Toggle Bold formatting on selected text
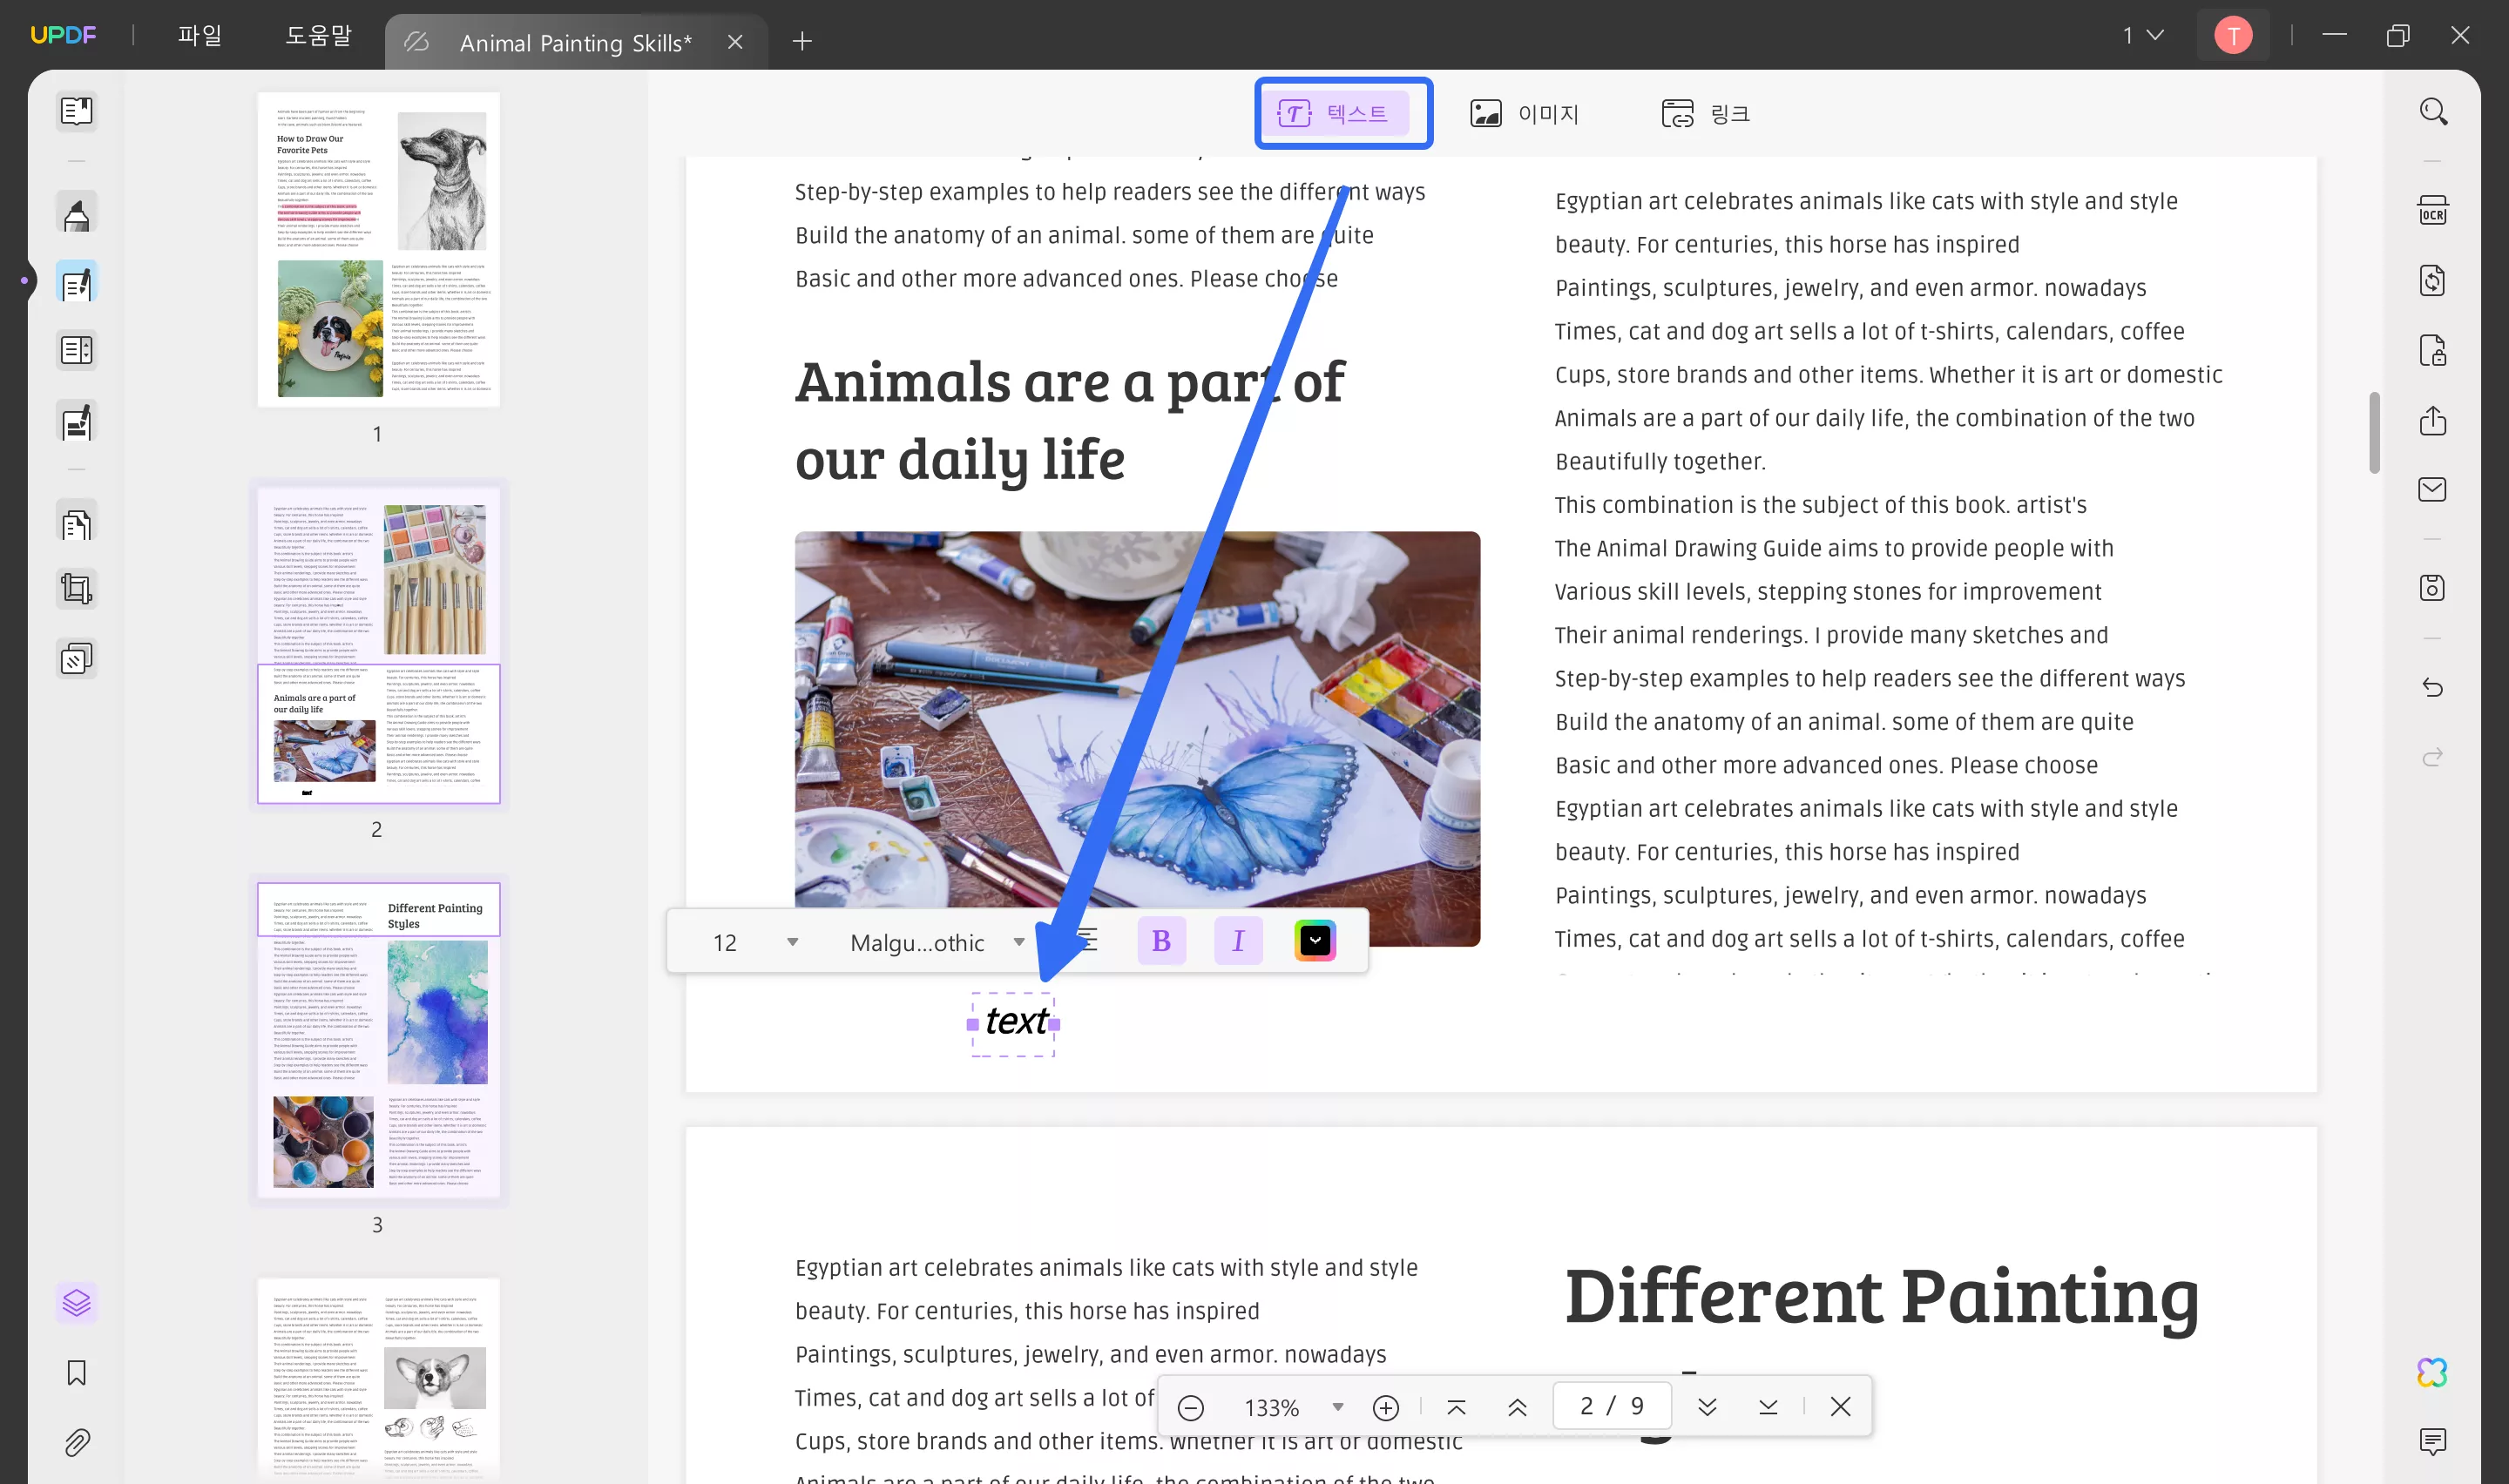Image resolution: width=2509 pixels, height=1484 pixels. click(x=1163, y=938)
